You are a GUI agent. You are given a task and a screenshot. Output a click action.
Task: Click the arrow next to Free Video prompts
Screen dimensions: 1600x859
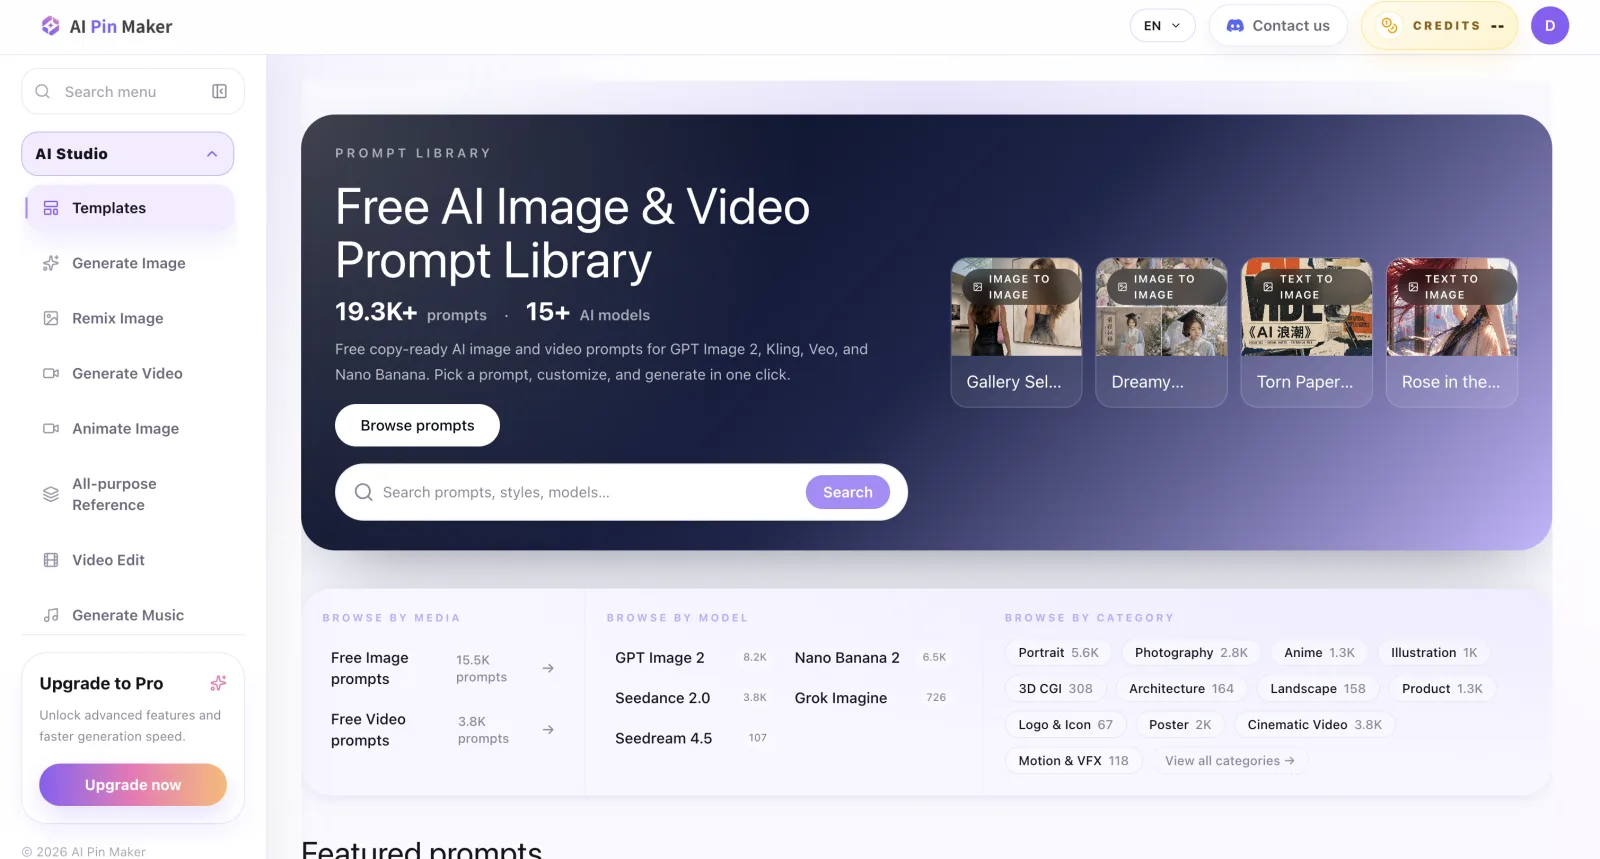548,730
